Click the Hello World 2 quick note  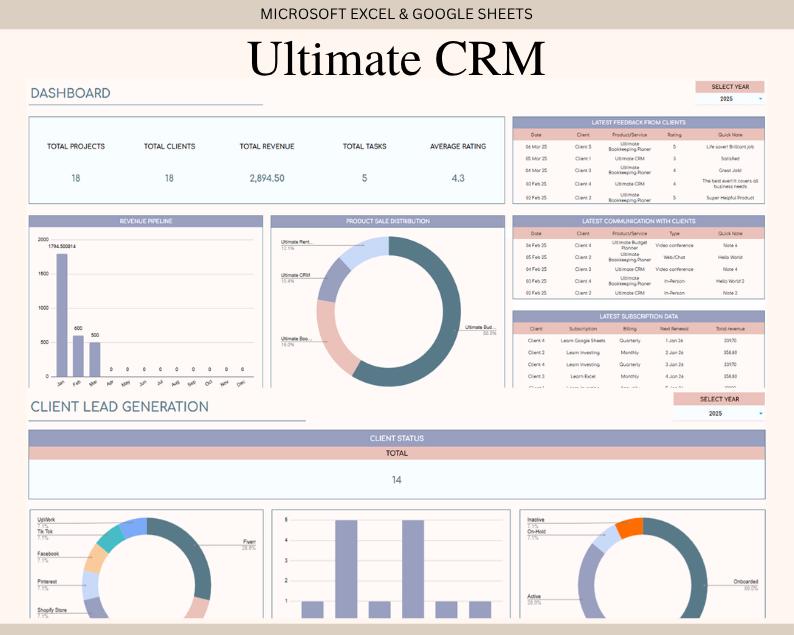pos(730,281)
